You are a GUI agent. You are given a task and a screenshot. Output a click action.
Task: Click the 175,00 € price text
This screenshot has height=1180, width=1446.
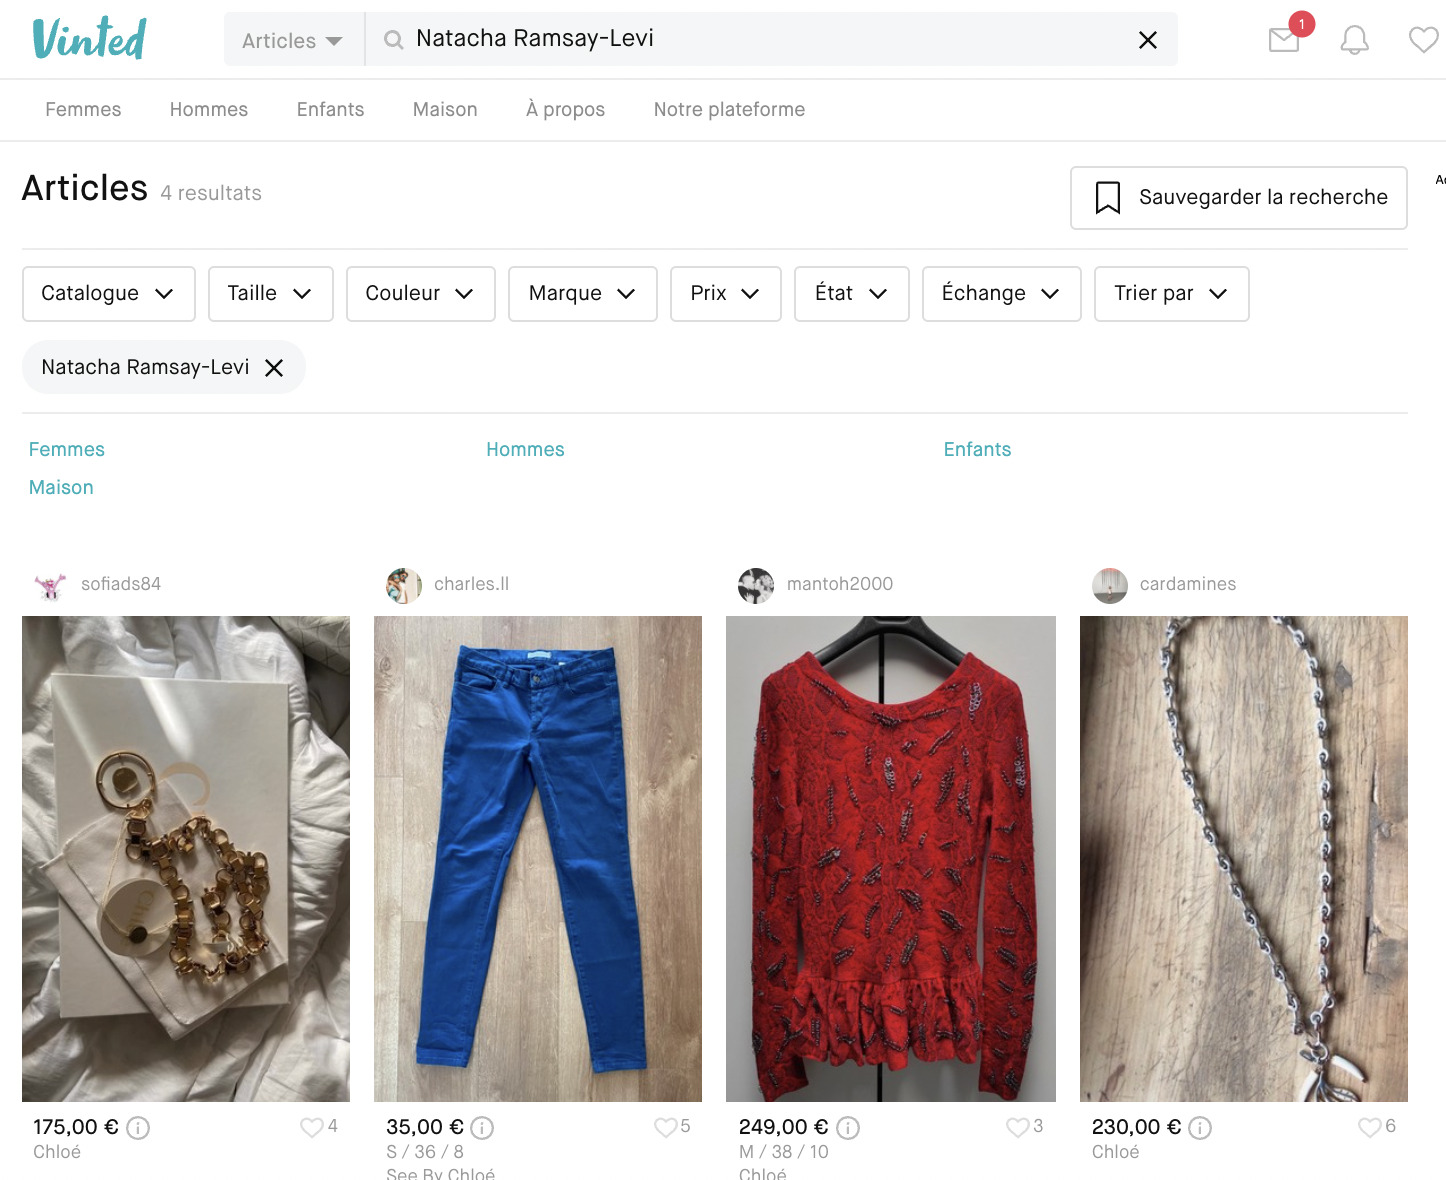pyautogui.click(x=76, y=1127)
